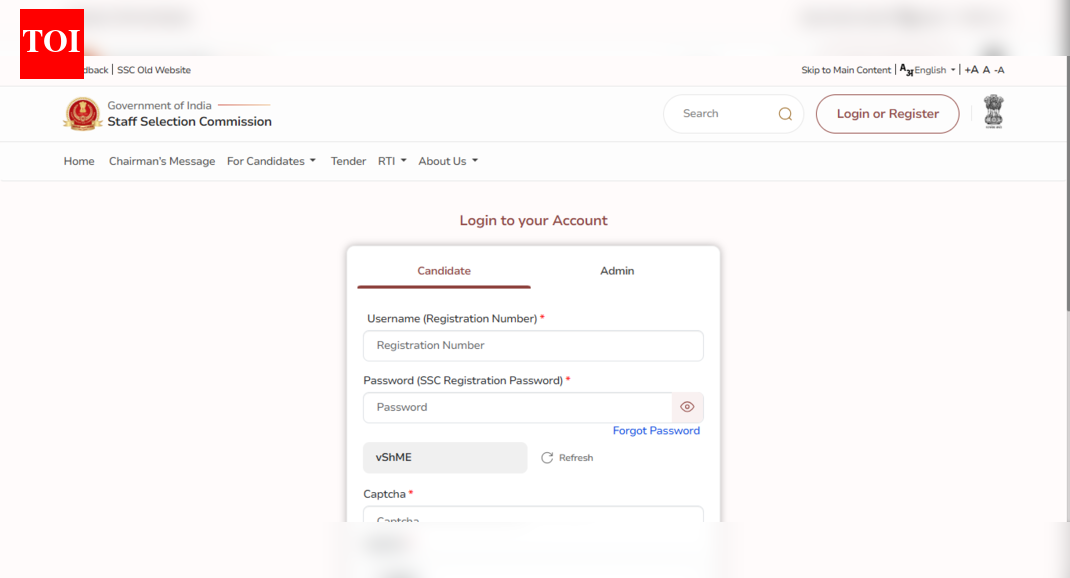The image size is (1070, 578).
Task: Increase font size with +A
Action: (971, 70)
